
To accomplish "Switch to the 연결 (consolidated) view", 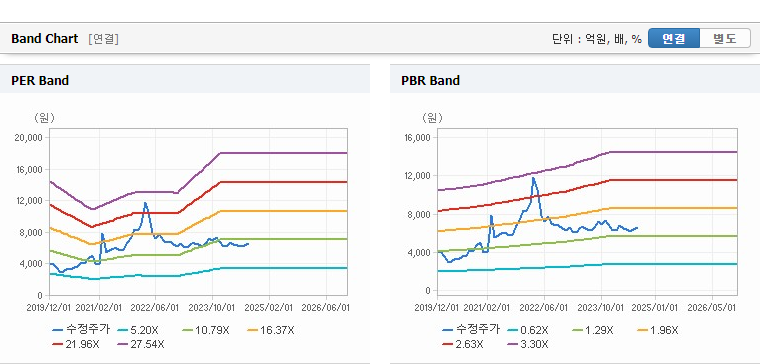I will pos(674,39).
